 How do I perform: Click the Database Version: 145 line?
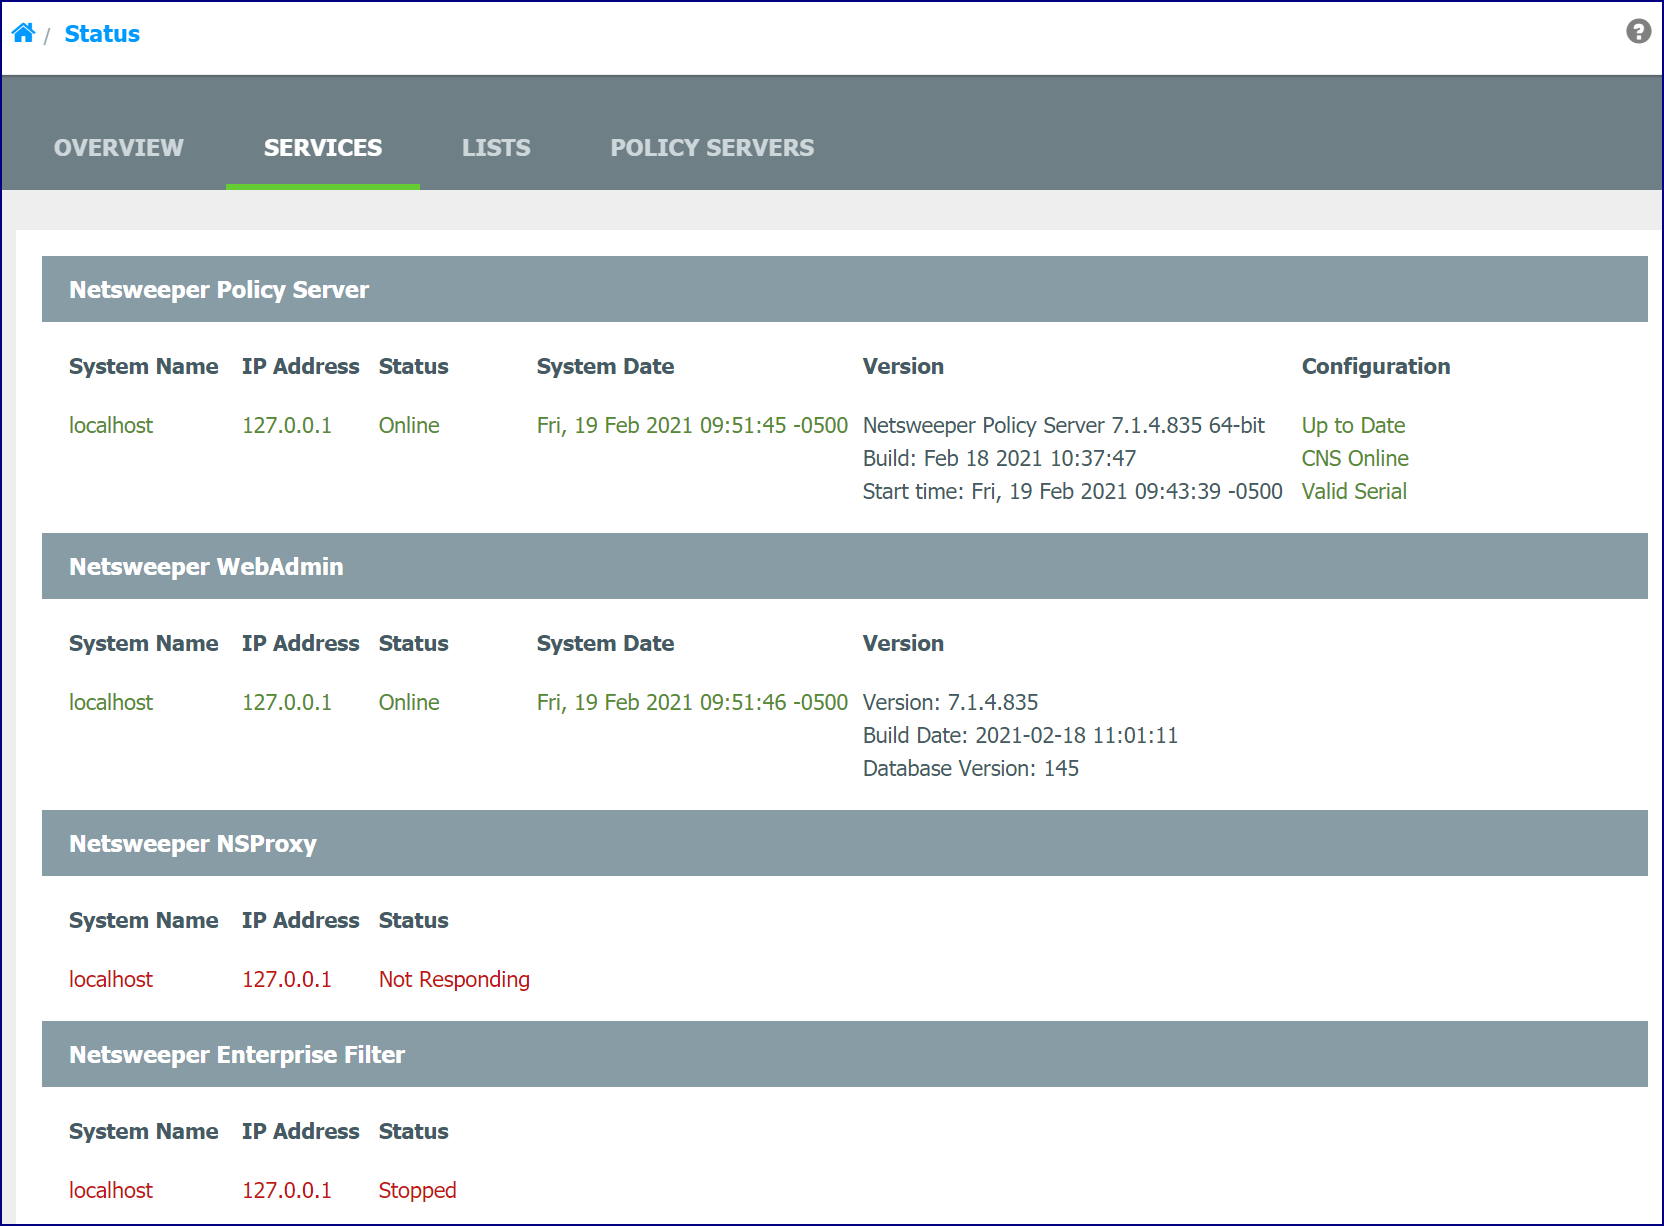point(971,768)
